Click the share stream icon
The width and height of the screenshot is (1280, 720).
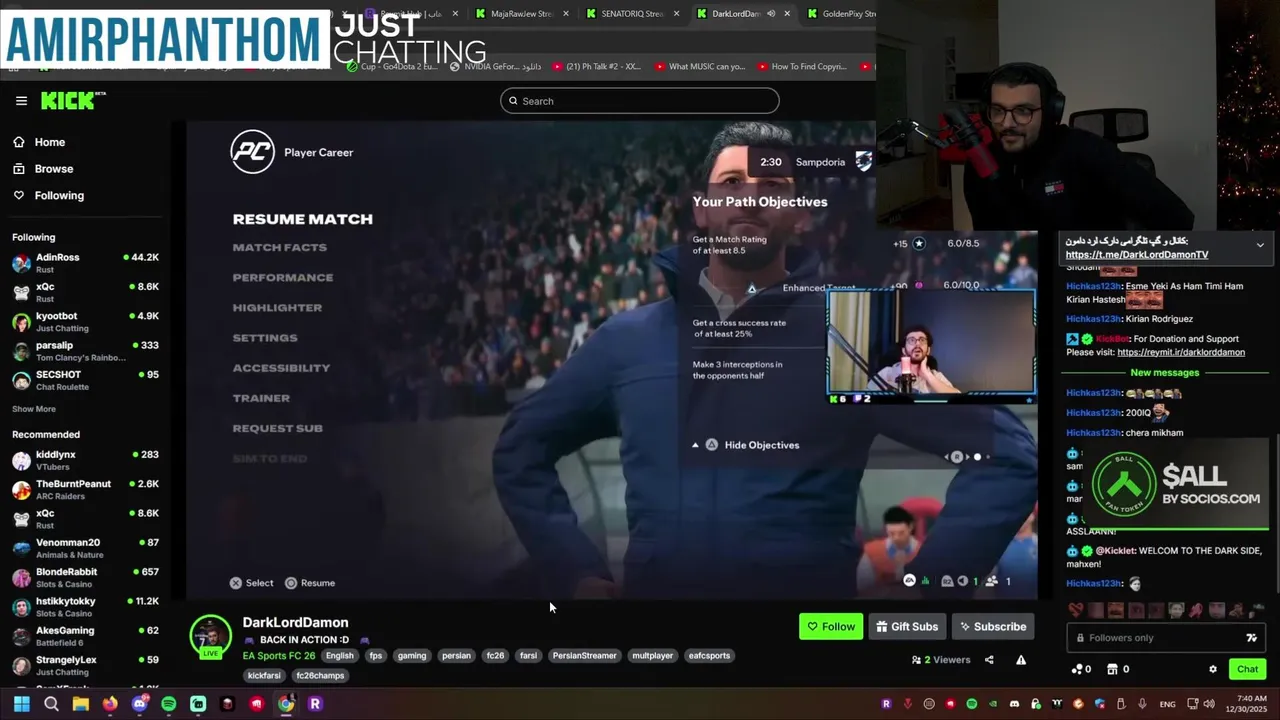989,660
